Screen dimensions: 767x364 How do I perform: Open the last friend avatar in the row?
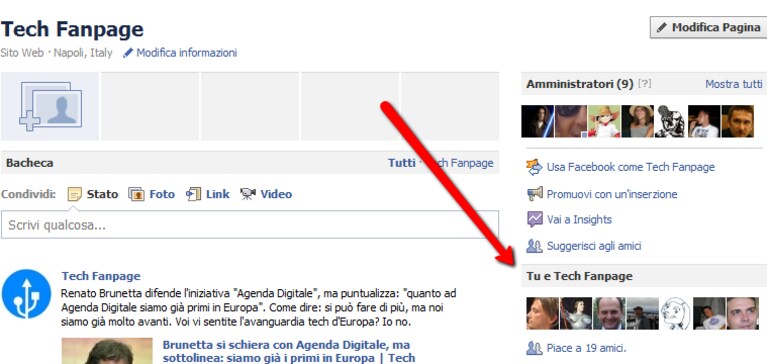tap(742, 313)
